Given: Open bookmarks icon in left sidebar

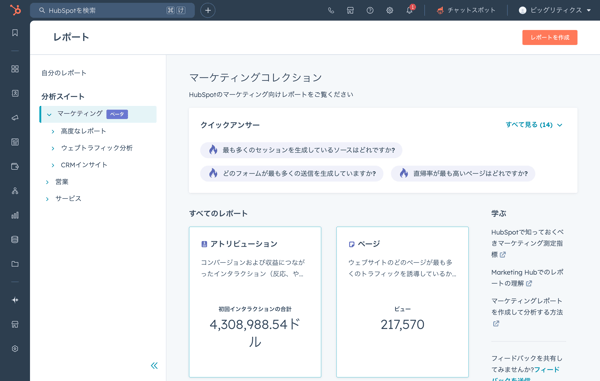Looking at the screenshot, I should (x=15, y=33).
